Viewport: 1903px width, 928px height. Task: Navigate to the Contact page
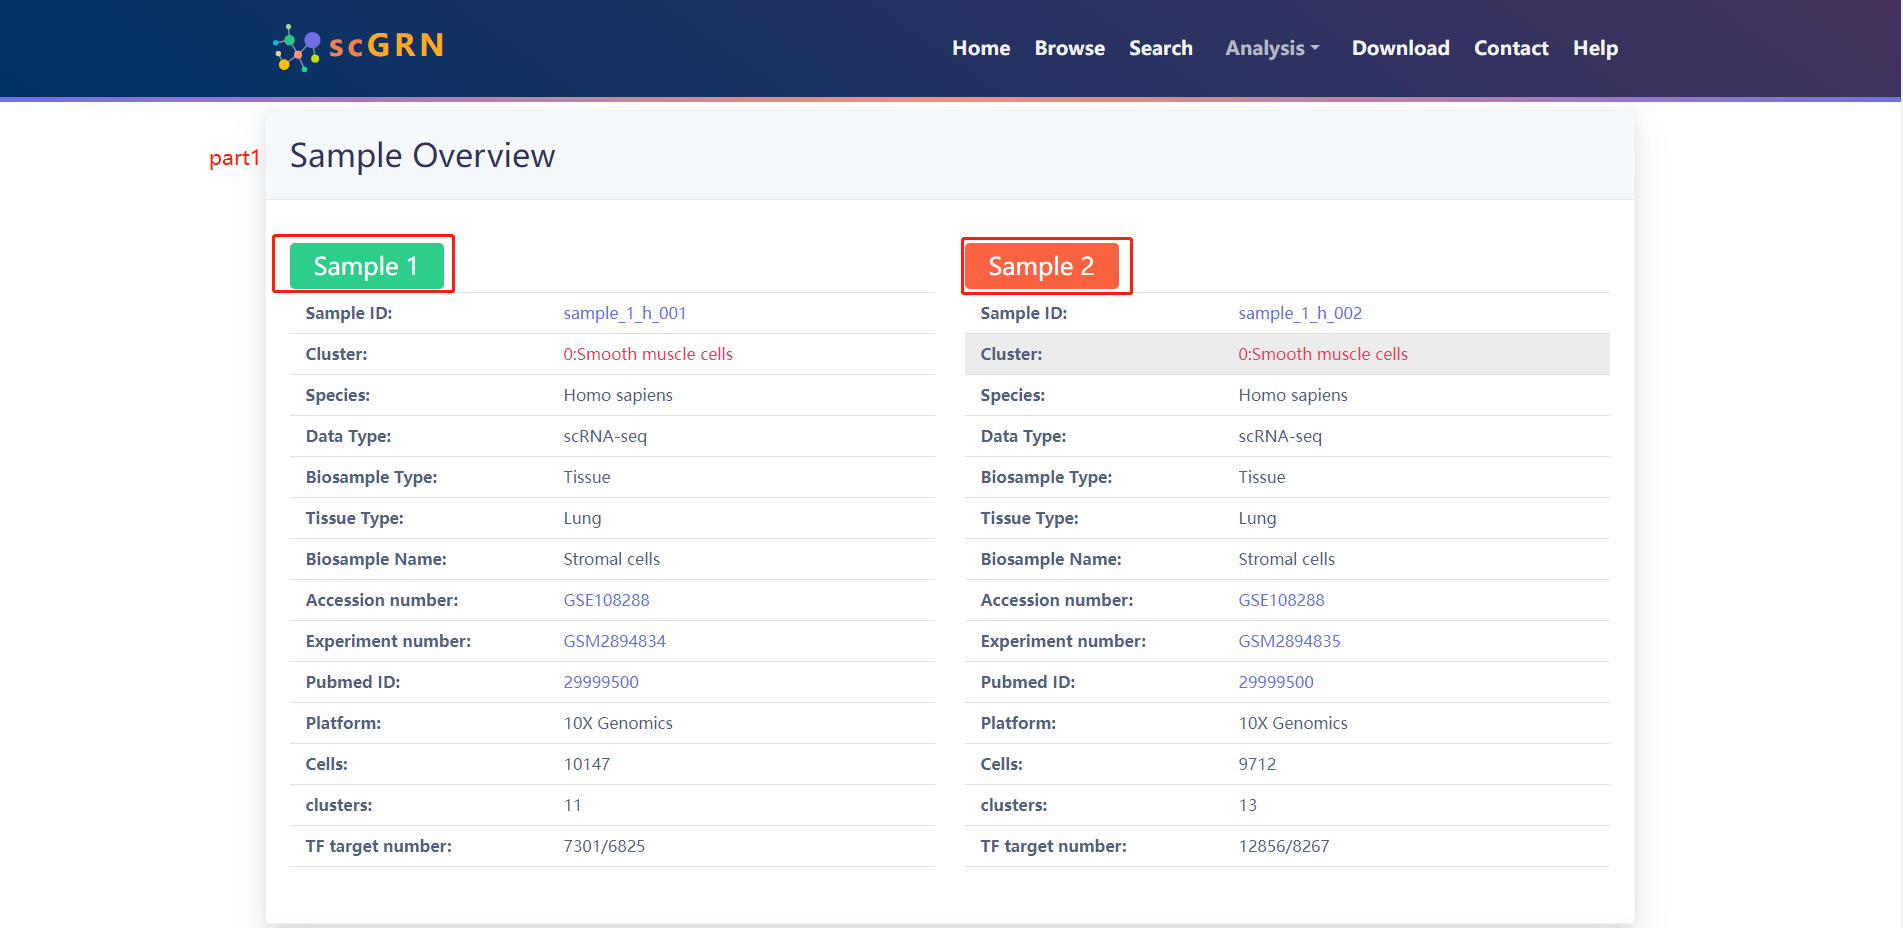coord(1510,48)
